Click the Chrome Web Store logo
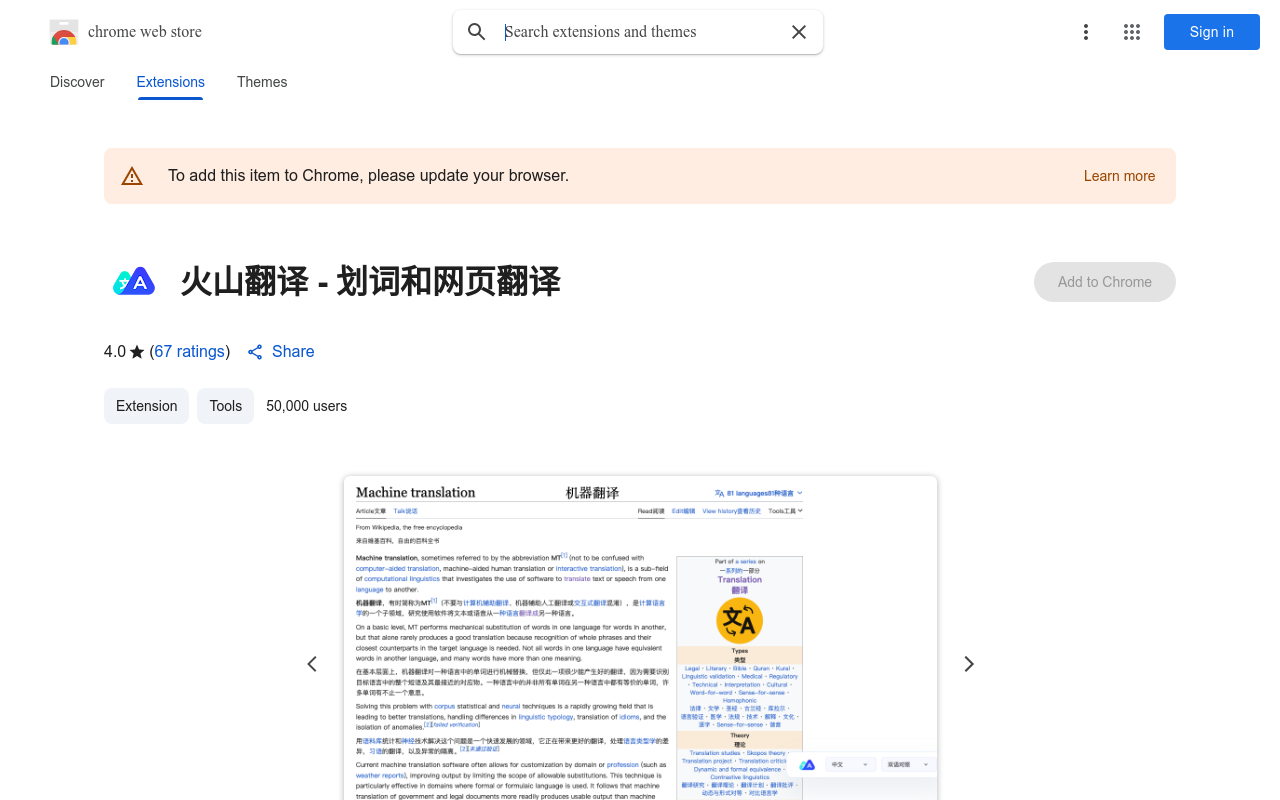 [63, 32]
